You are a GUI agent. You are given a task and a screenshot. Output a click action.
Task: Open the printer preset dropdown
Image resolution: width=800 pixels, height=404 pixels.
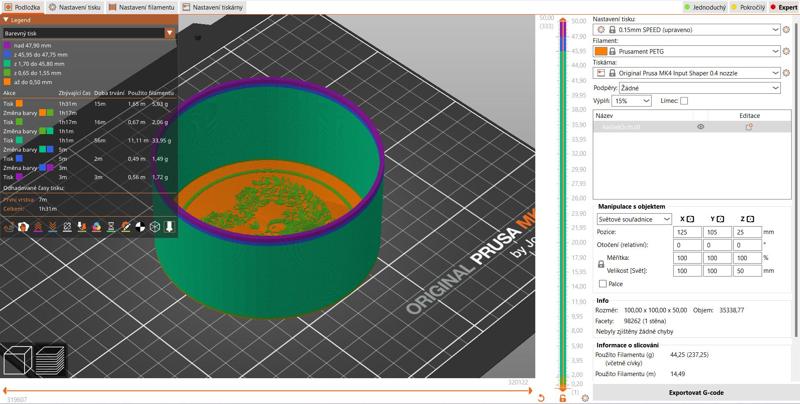click(x=686, y=73)
